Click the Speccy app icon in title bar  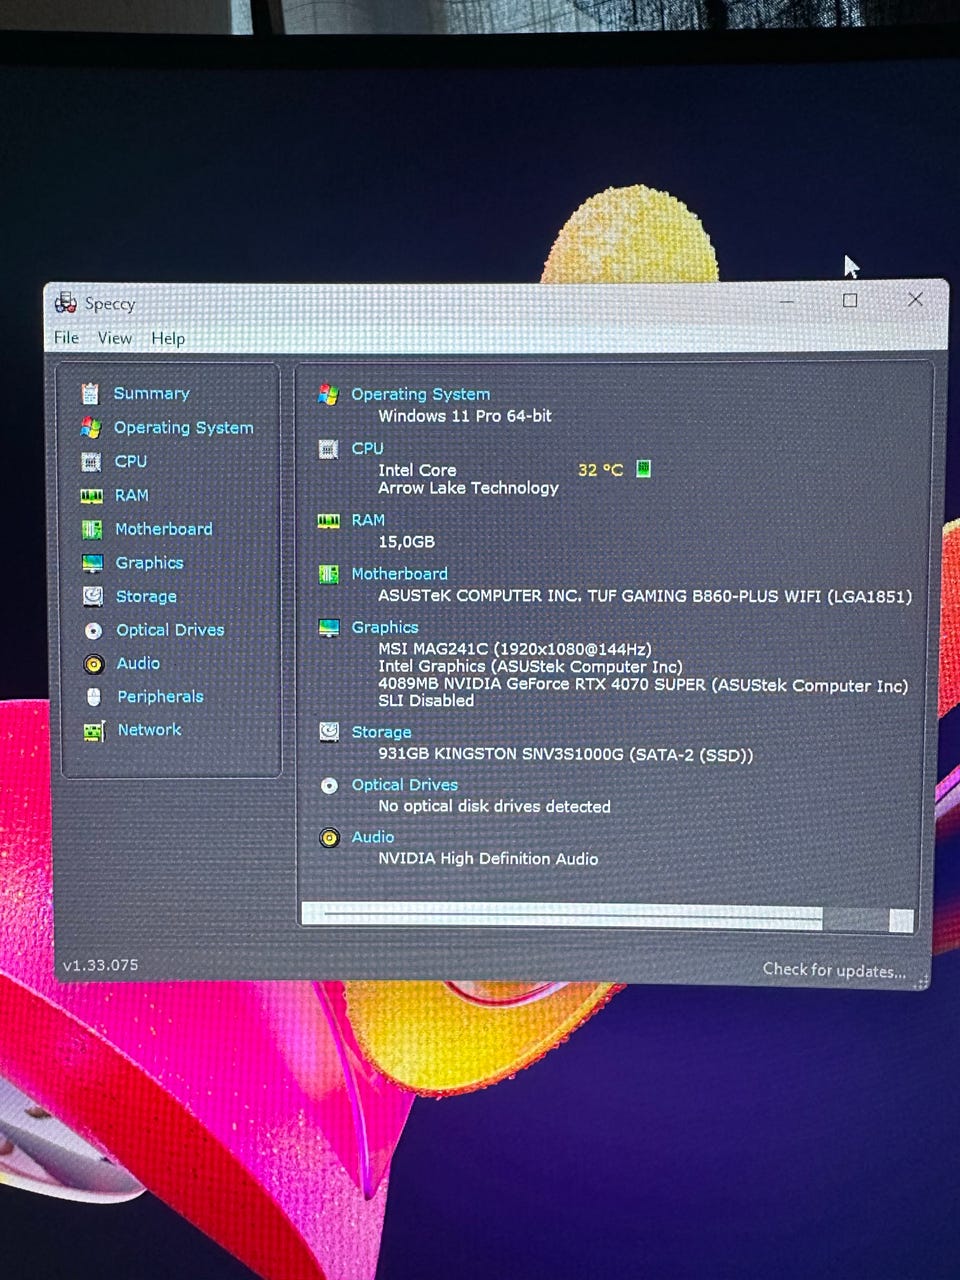(x=66, y=302)
